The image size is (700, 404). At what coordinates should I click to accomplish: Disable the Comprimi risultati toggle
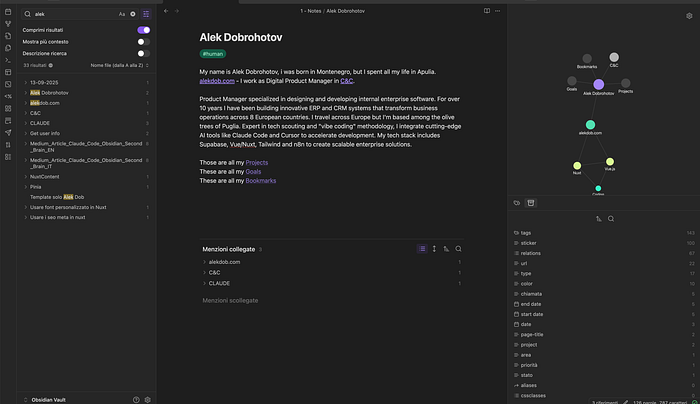pyautogui.click(x=143, y=30)
